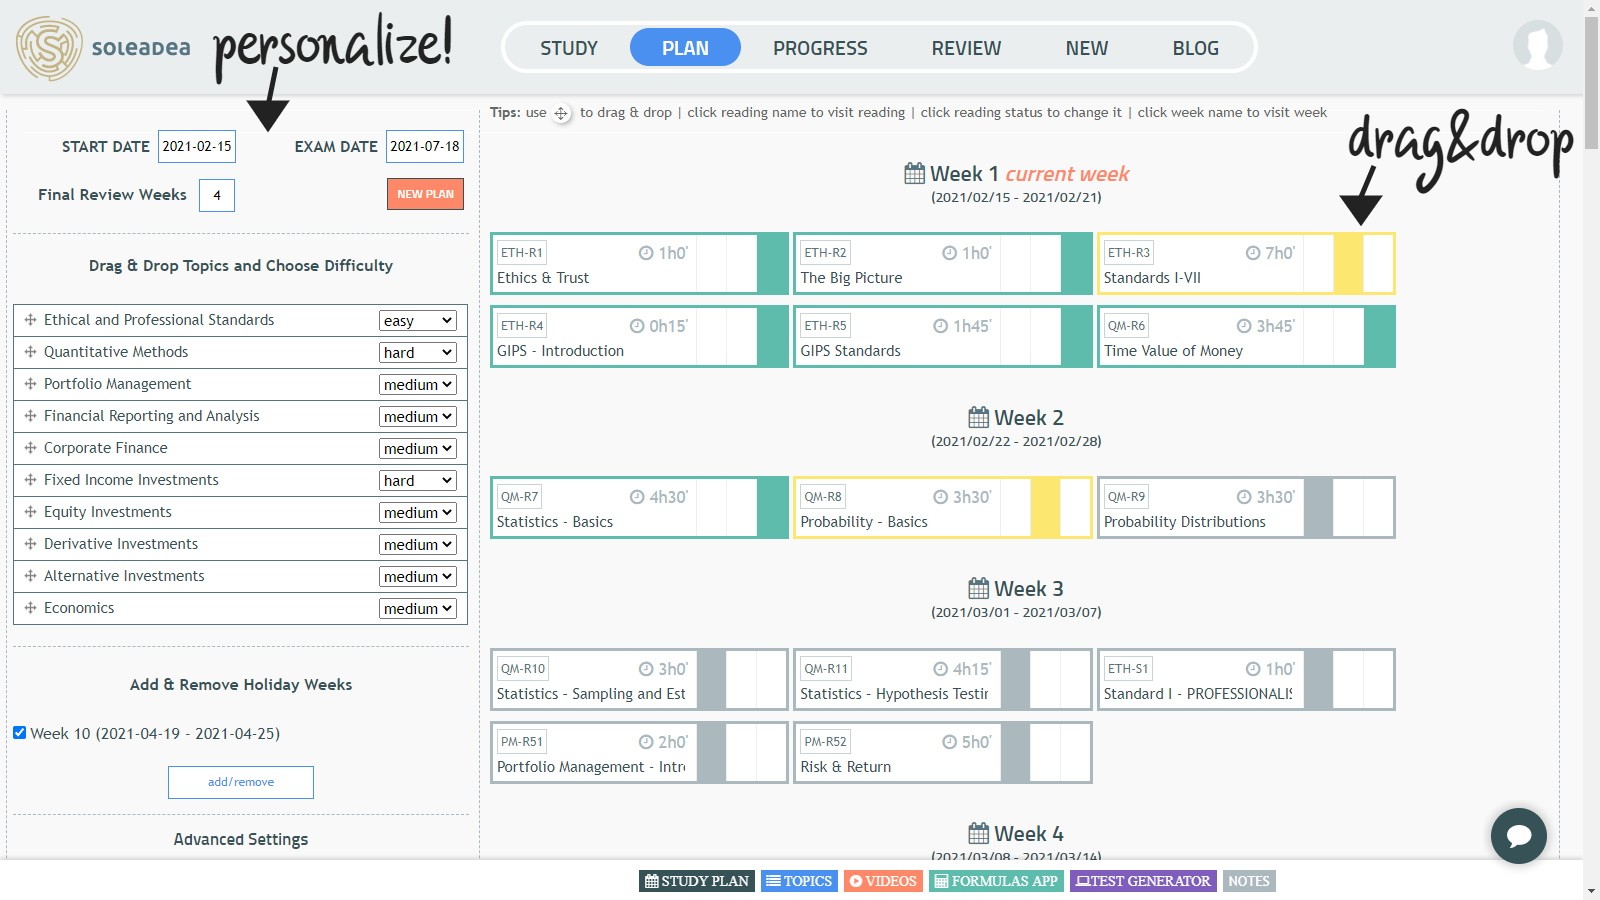Screen dimensions: 1600x900
Task: Uncheck the Week 10 holiday checkbox
Action: point(19,733)
